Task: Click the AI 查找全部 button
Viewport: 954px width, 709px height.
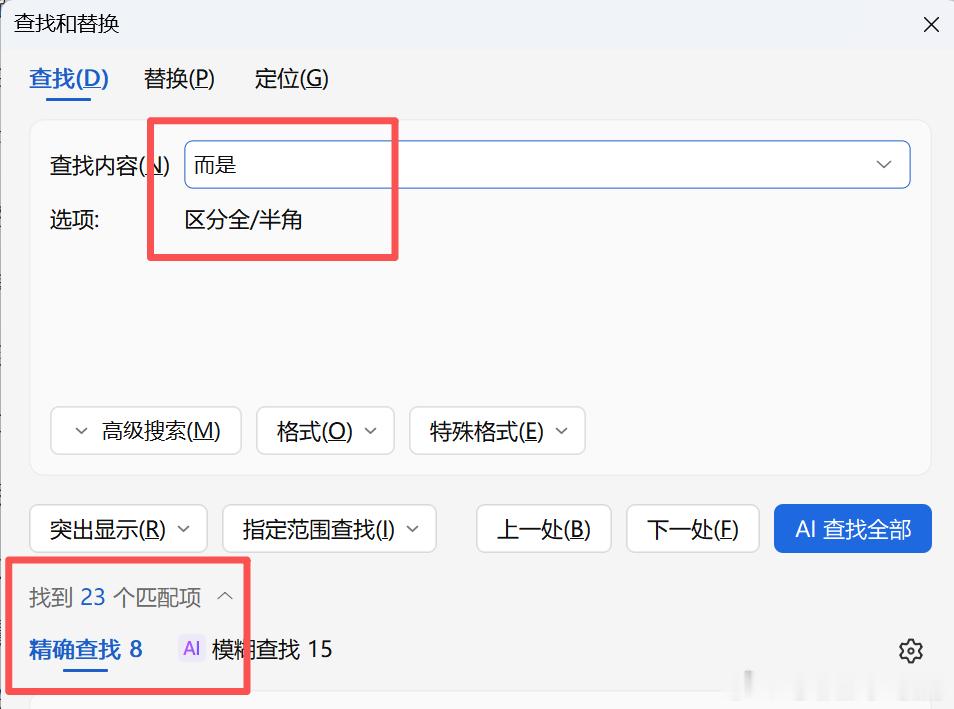Action: 853,529
